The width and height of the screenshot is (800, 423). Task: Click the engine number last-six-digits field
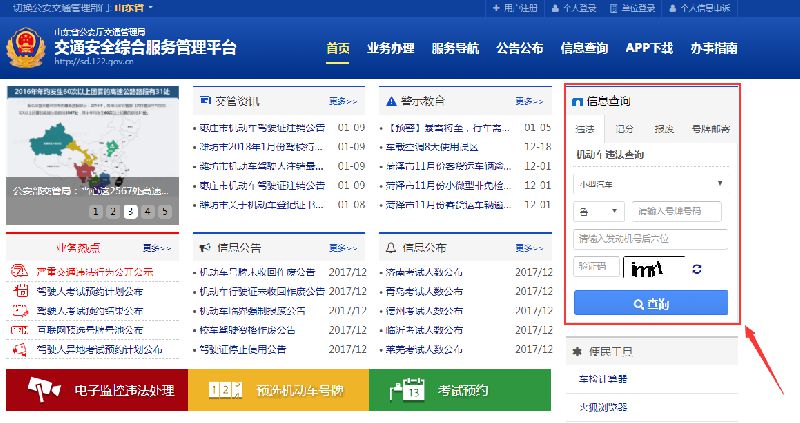click(x=650, y=239)
